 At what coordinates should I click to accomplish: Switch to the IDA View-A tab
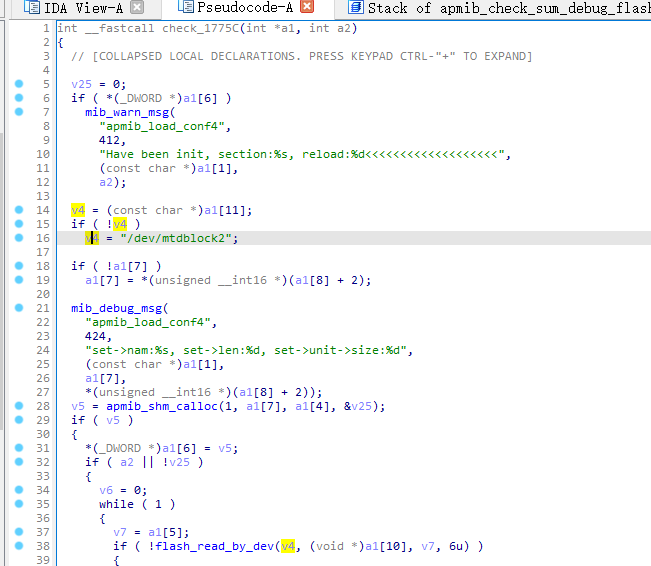click(83, 7)
